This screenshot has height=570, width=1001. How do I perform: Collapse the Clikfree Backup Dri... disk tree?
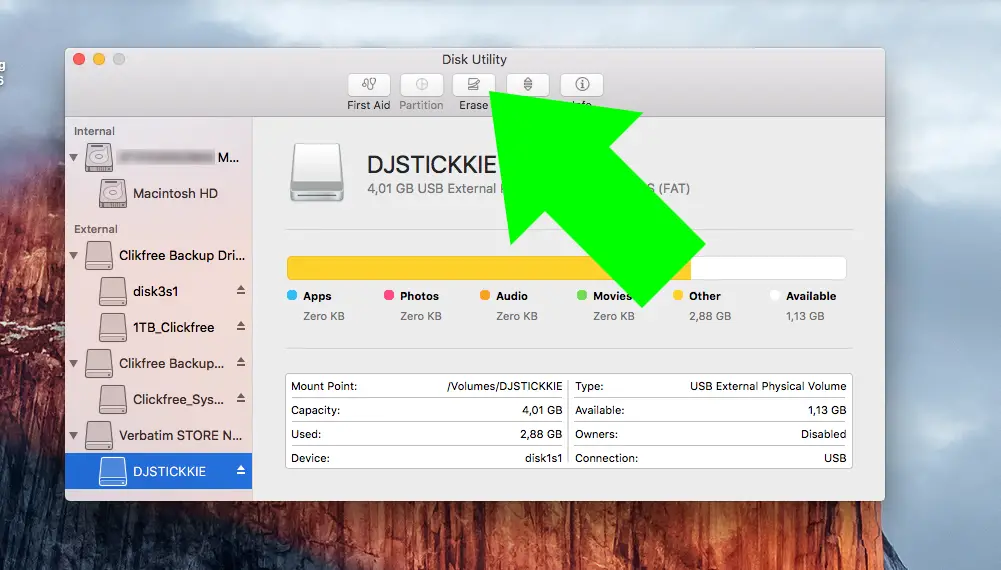tap(73, 255)
